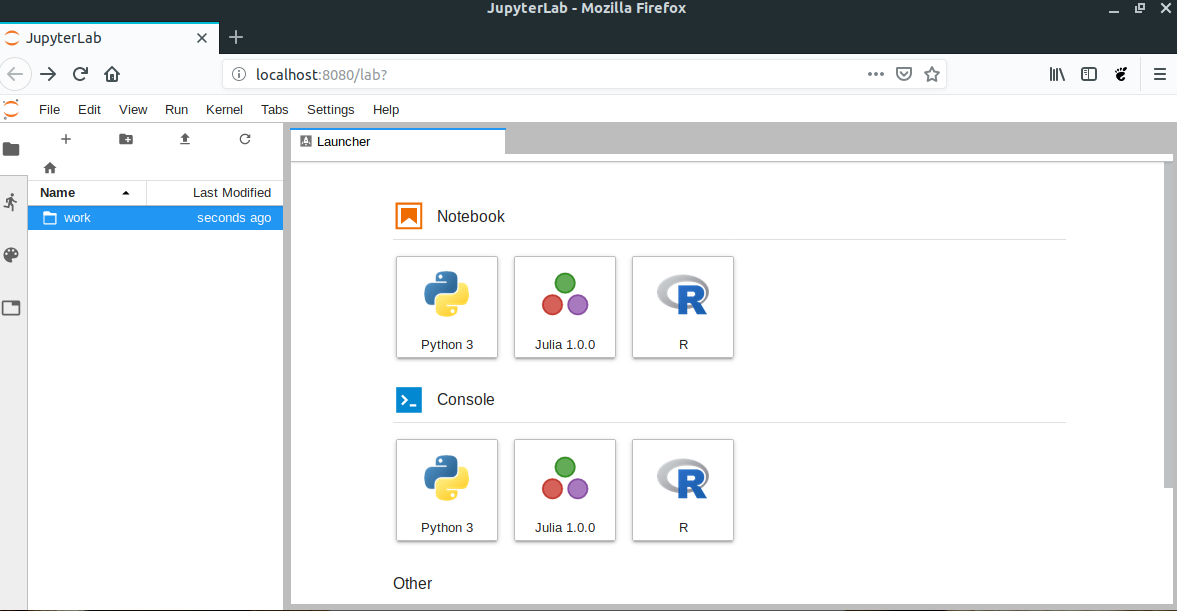Show site information for localhost

point(239,74)
